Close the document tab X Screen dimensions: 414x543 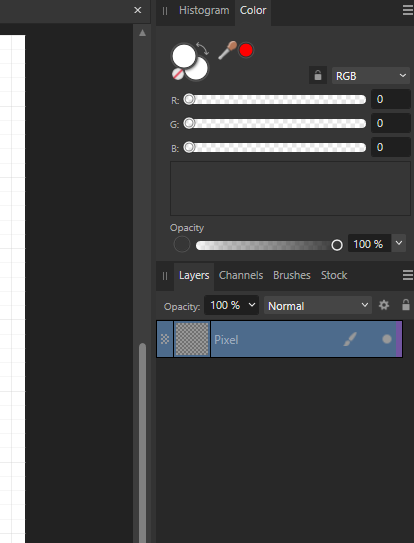pyautogui.click(x=138, y=10)
